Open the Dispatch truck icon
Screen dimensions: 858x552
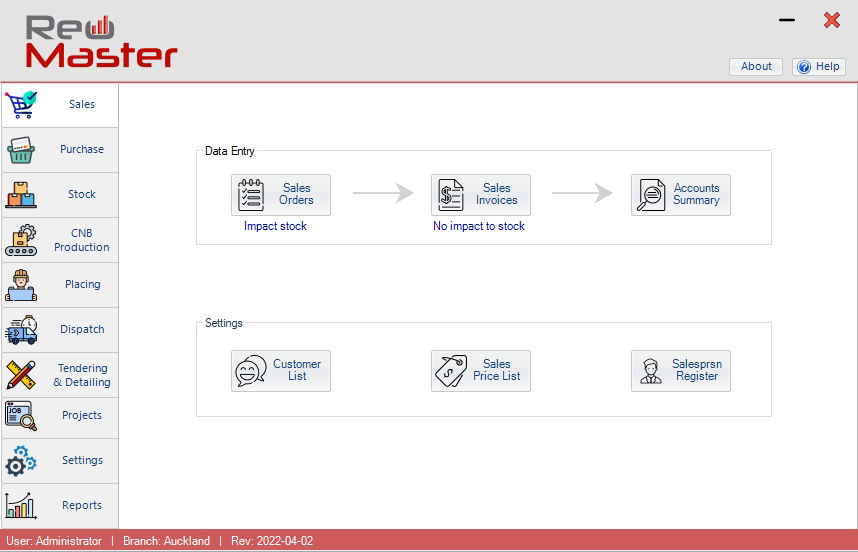(21, 330)
